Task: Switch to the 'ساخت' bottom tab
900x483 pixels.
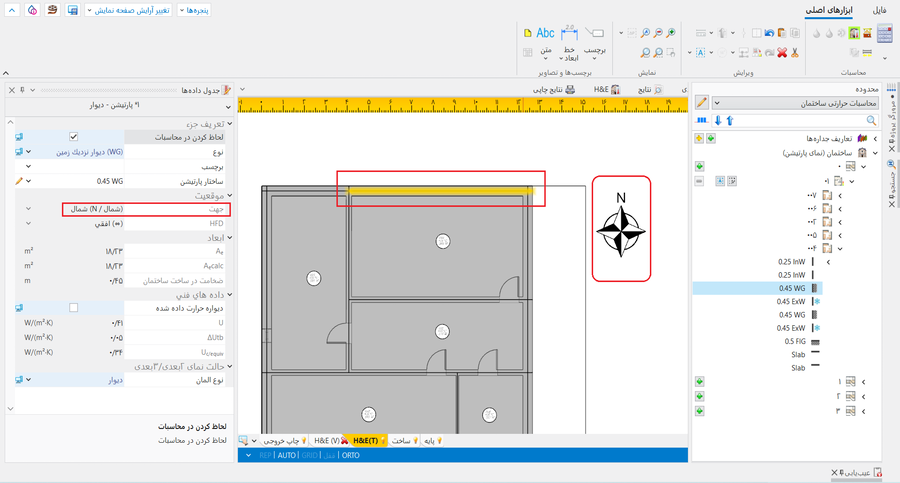Action: pos(401,440)
